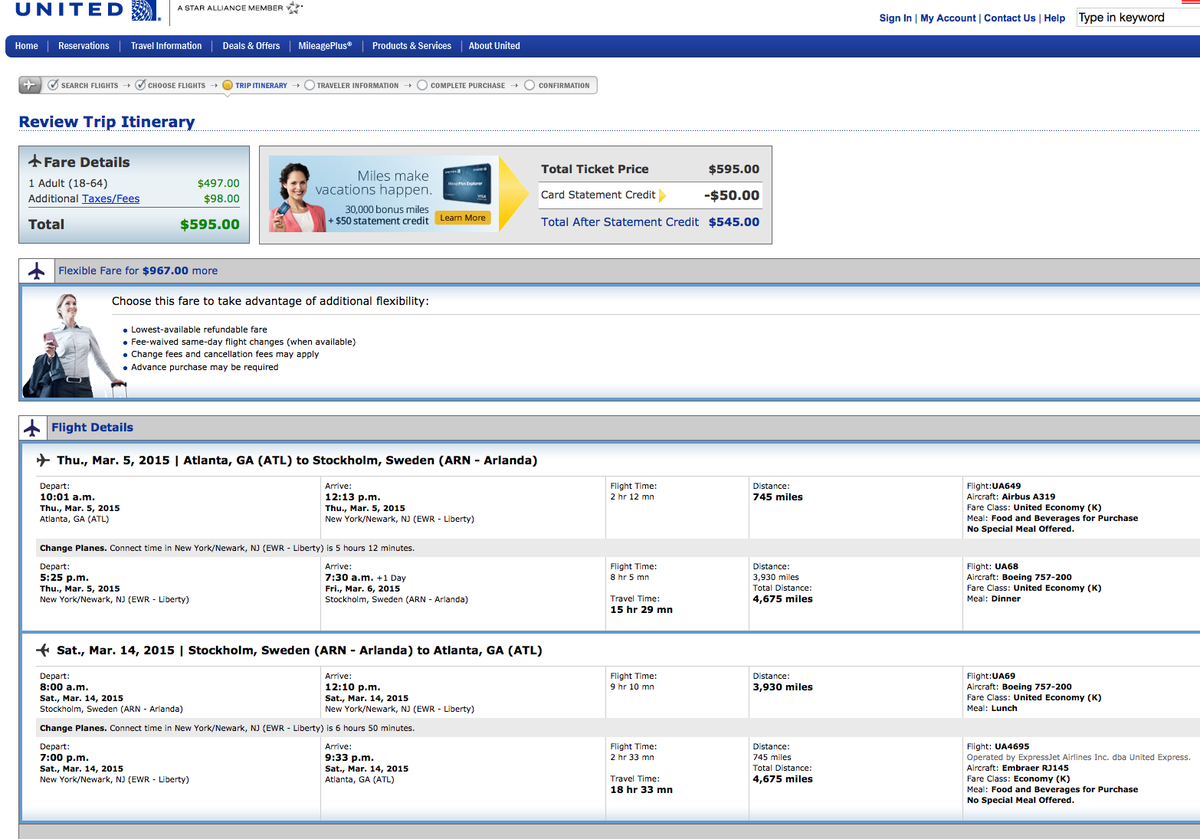
Task: Click return plane icon next to Sat., Mar. 14
Action: click(x=43, y=650)
